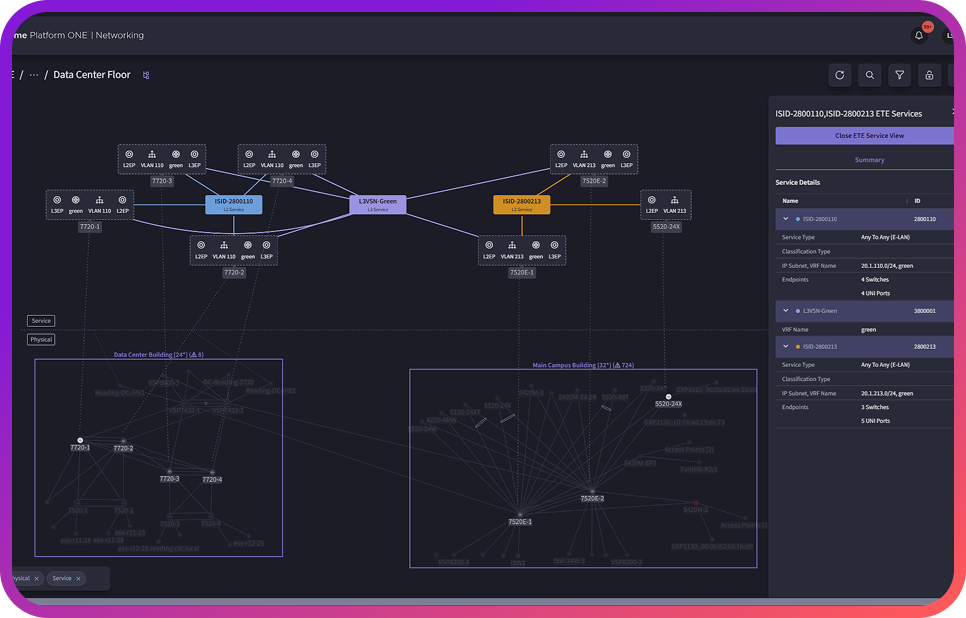Refresh the topology using the refresh icon
This screenshot has width=966, height=618.
[x=839, y=75]
